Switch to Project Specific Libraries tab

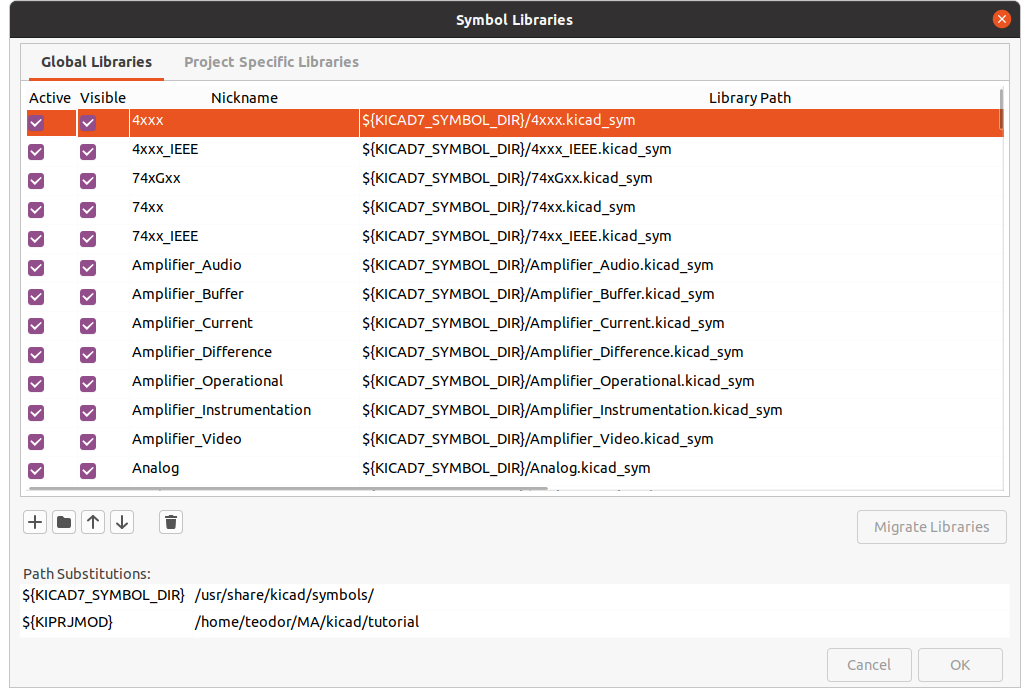tap(271, 62)
